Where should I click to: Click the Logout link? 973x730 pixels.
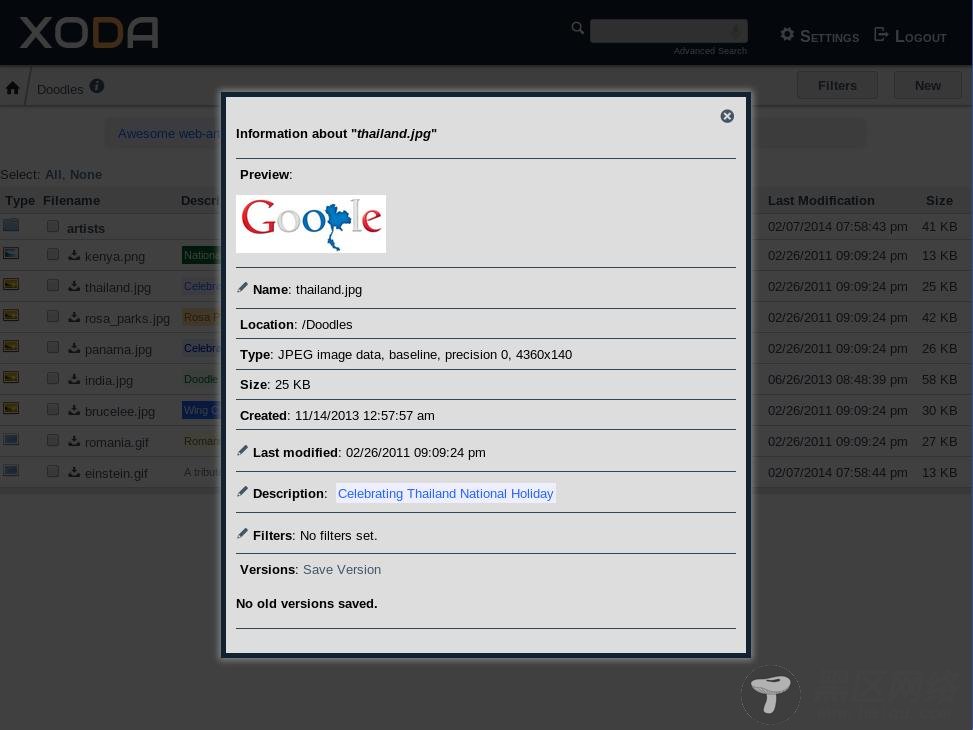pos(920,37)
